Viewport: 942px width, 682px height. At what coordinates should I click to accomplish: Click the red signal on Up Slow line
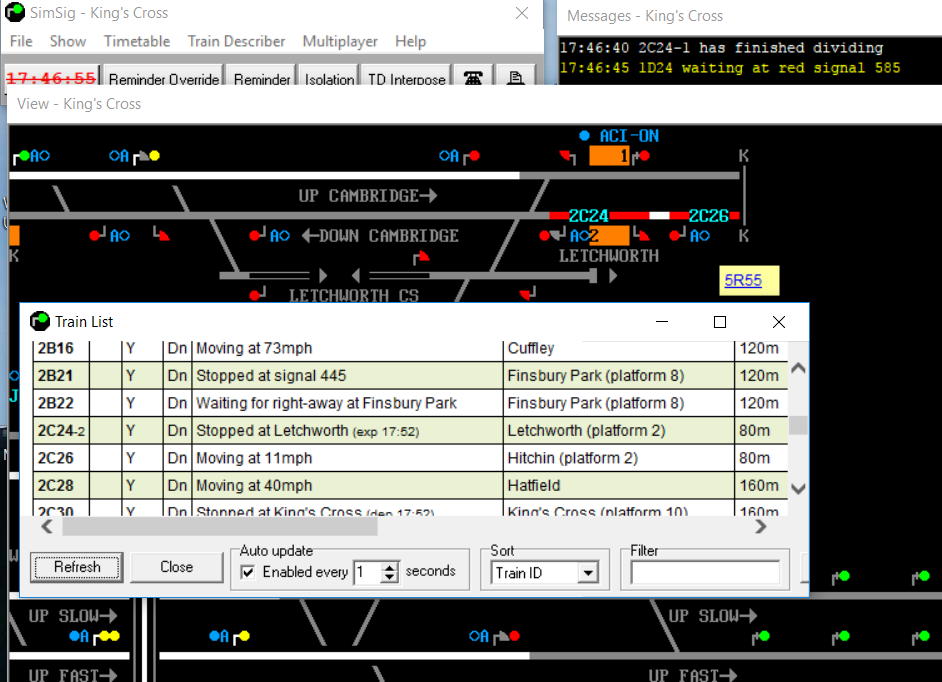point(514,636)
